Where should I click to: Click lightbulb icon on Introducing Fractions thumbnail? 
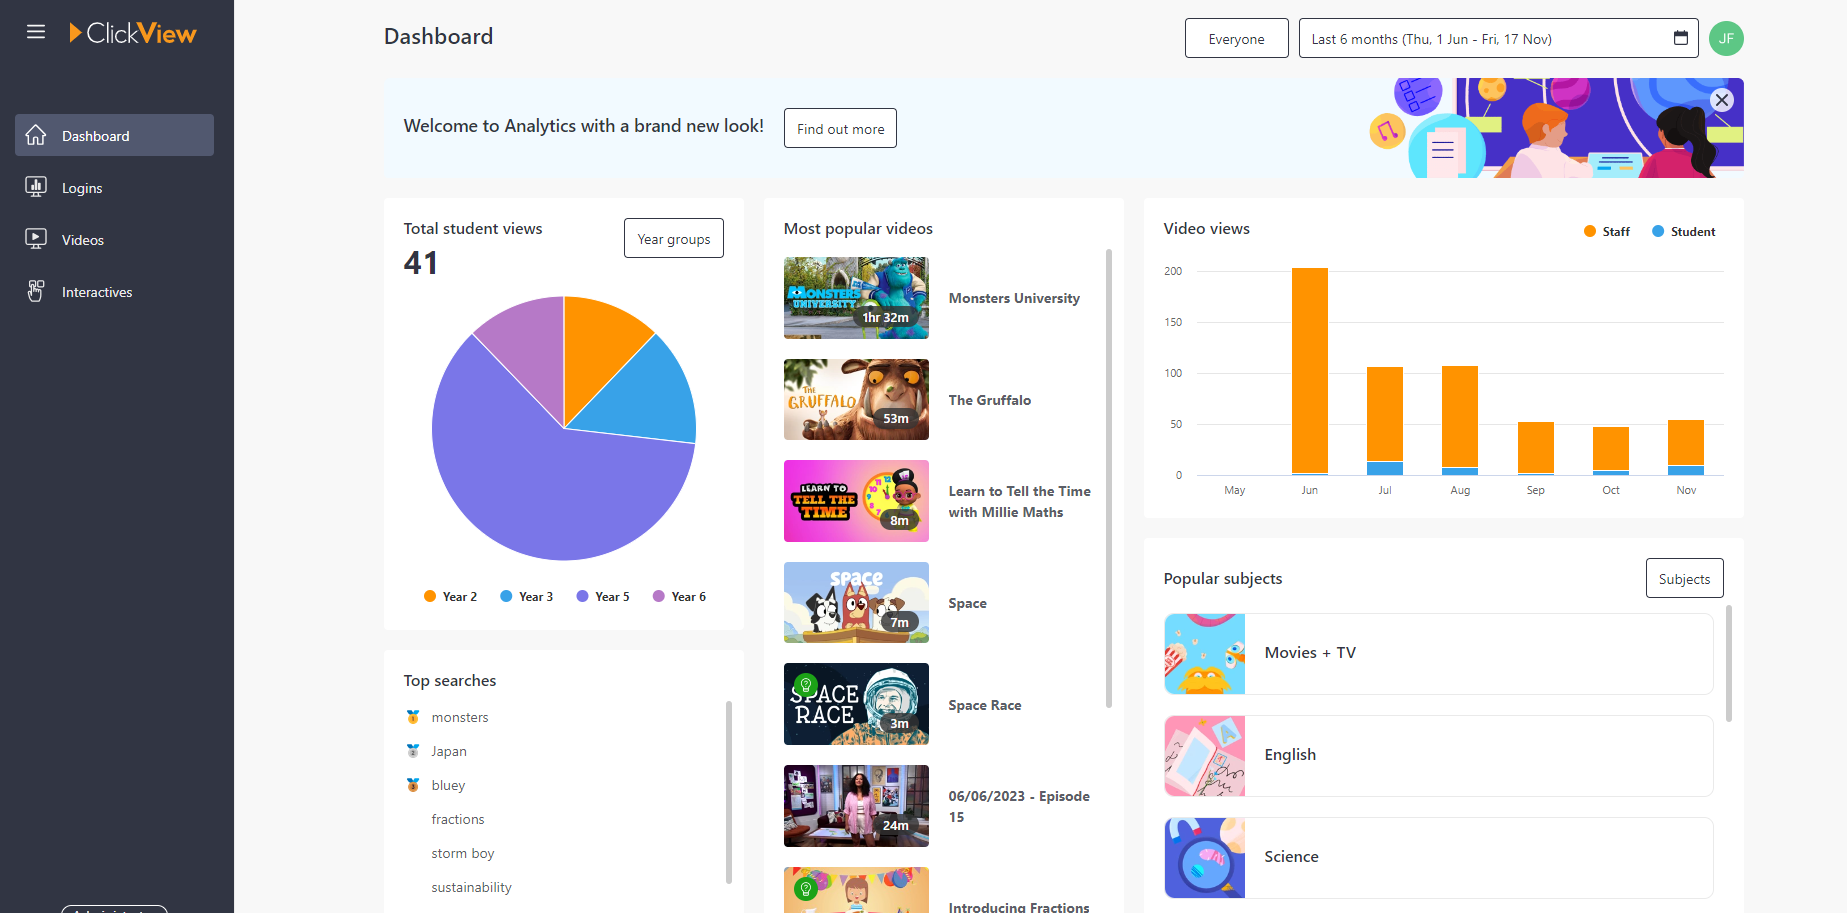[x=805, y=887]
